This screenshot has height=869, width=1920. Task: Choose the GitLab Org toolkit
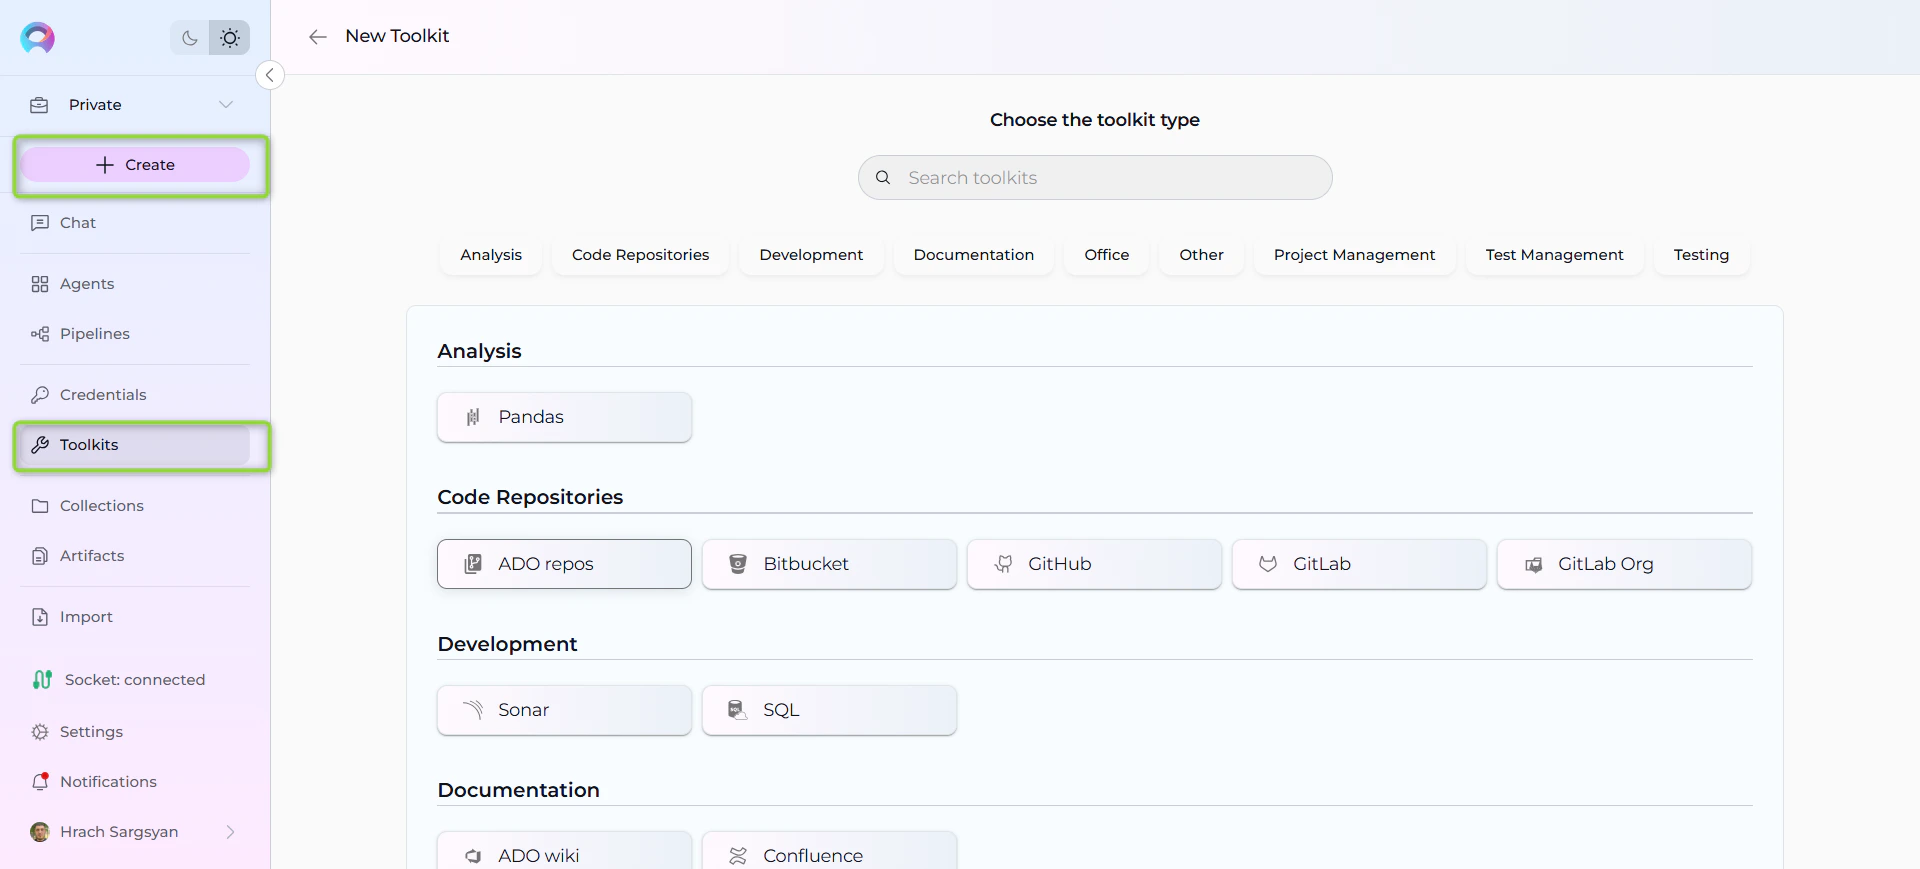point(1624,564)
